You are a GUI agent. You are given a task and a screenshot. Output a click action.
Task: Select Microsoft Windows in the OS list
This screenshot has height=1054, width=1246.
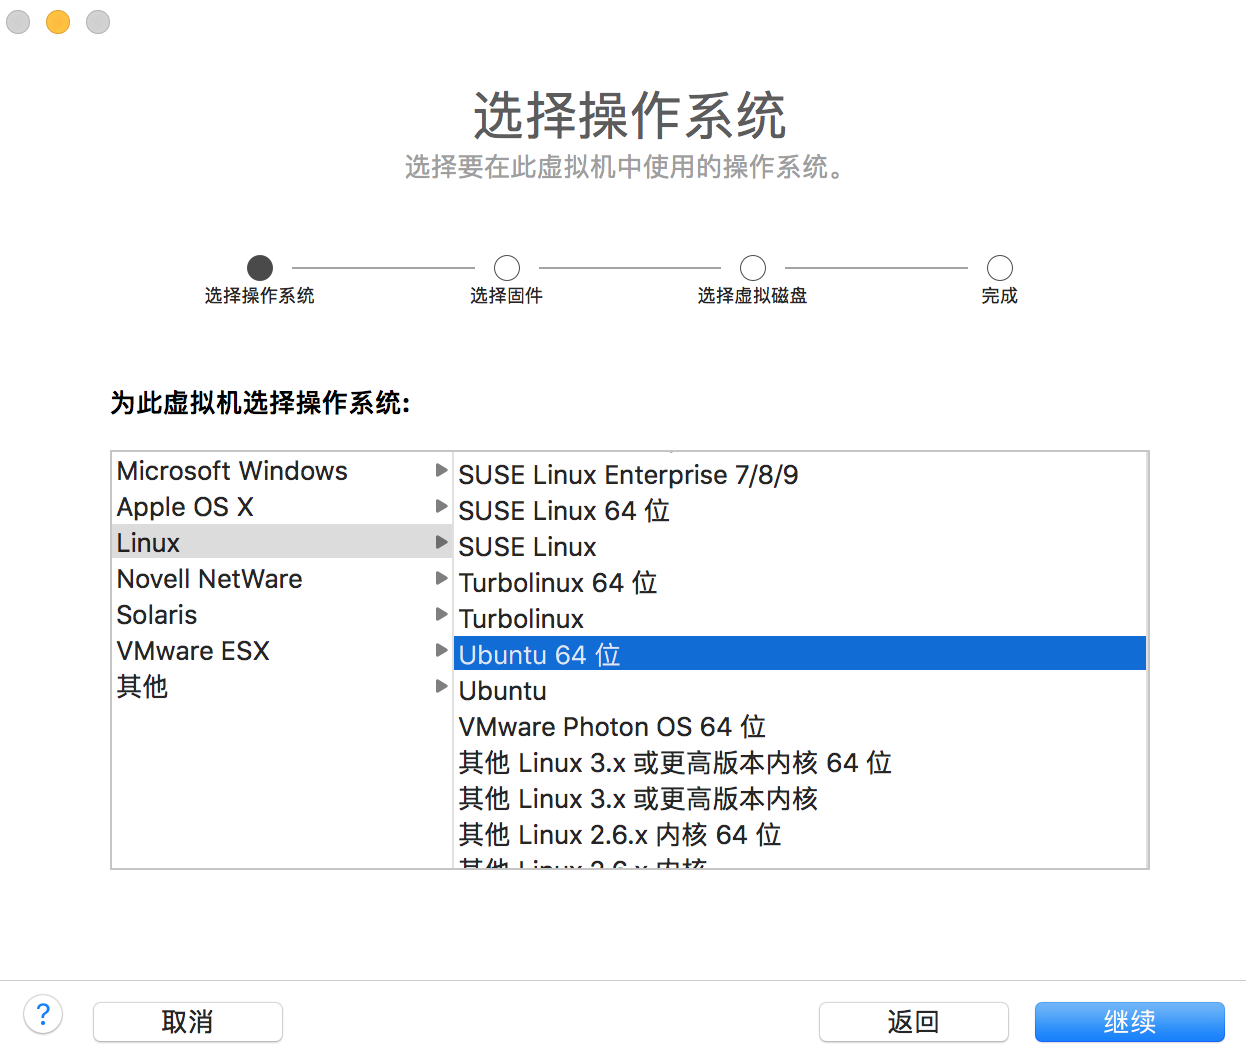tap(282, 471)
